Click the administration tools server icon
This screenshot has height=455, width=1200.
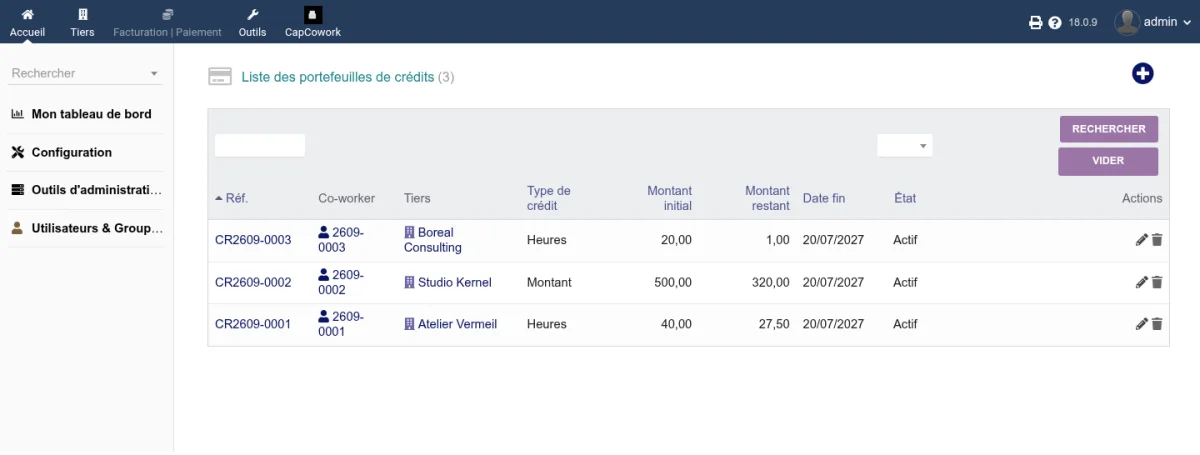(x=17, y=190)
